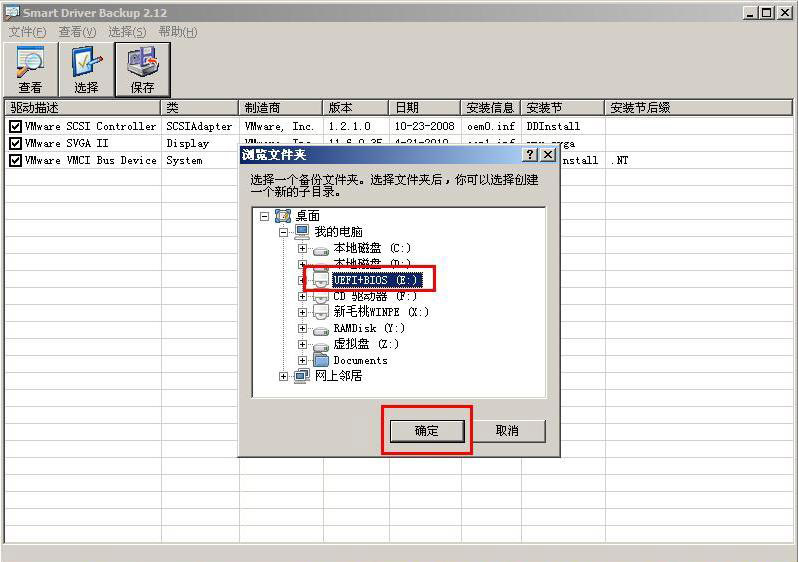798x562 pixels.
Task: Expand the CD 驱动器 (F:) node
Action: coord(302,296)
